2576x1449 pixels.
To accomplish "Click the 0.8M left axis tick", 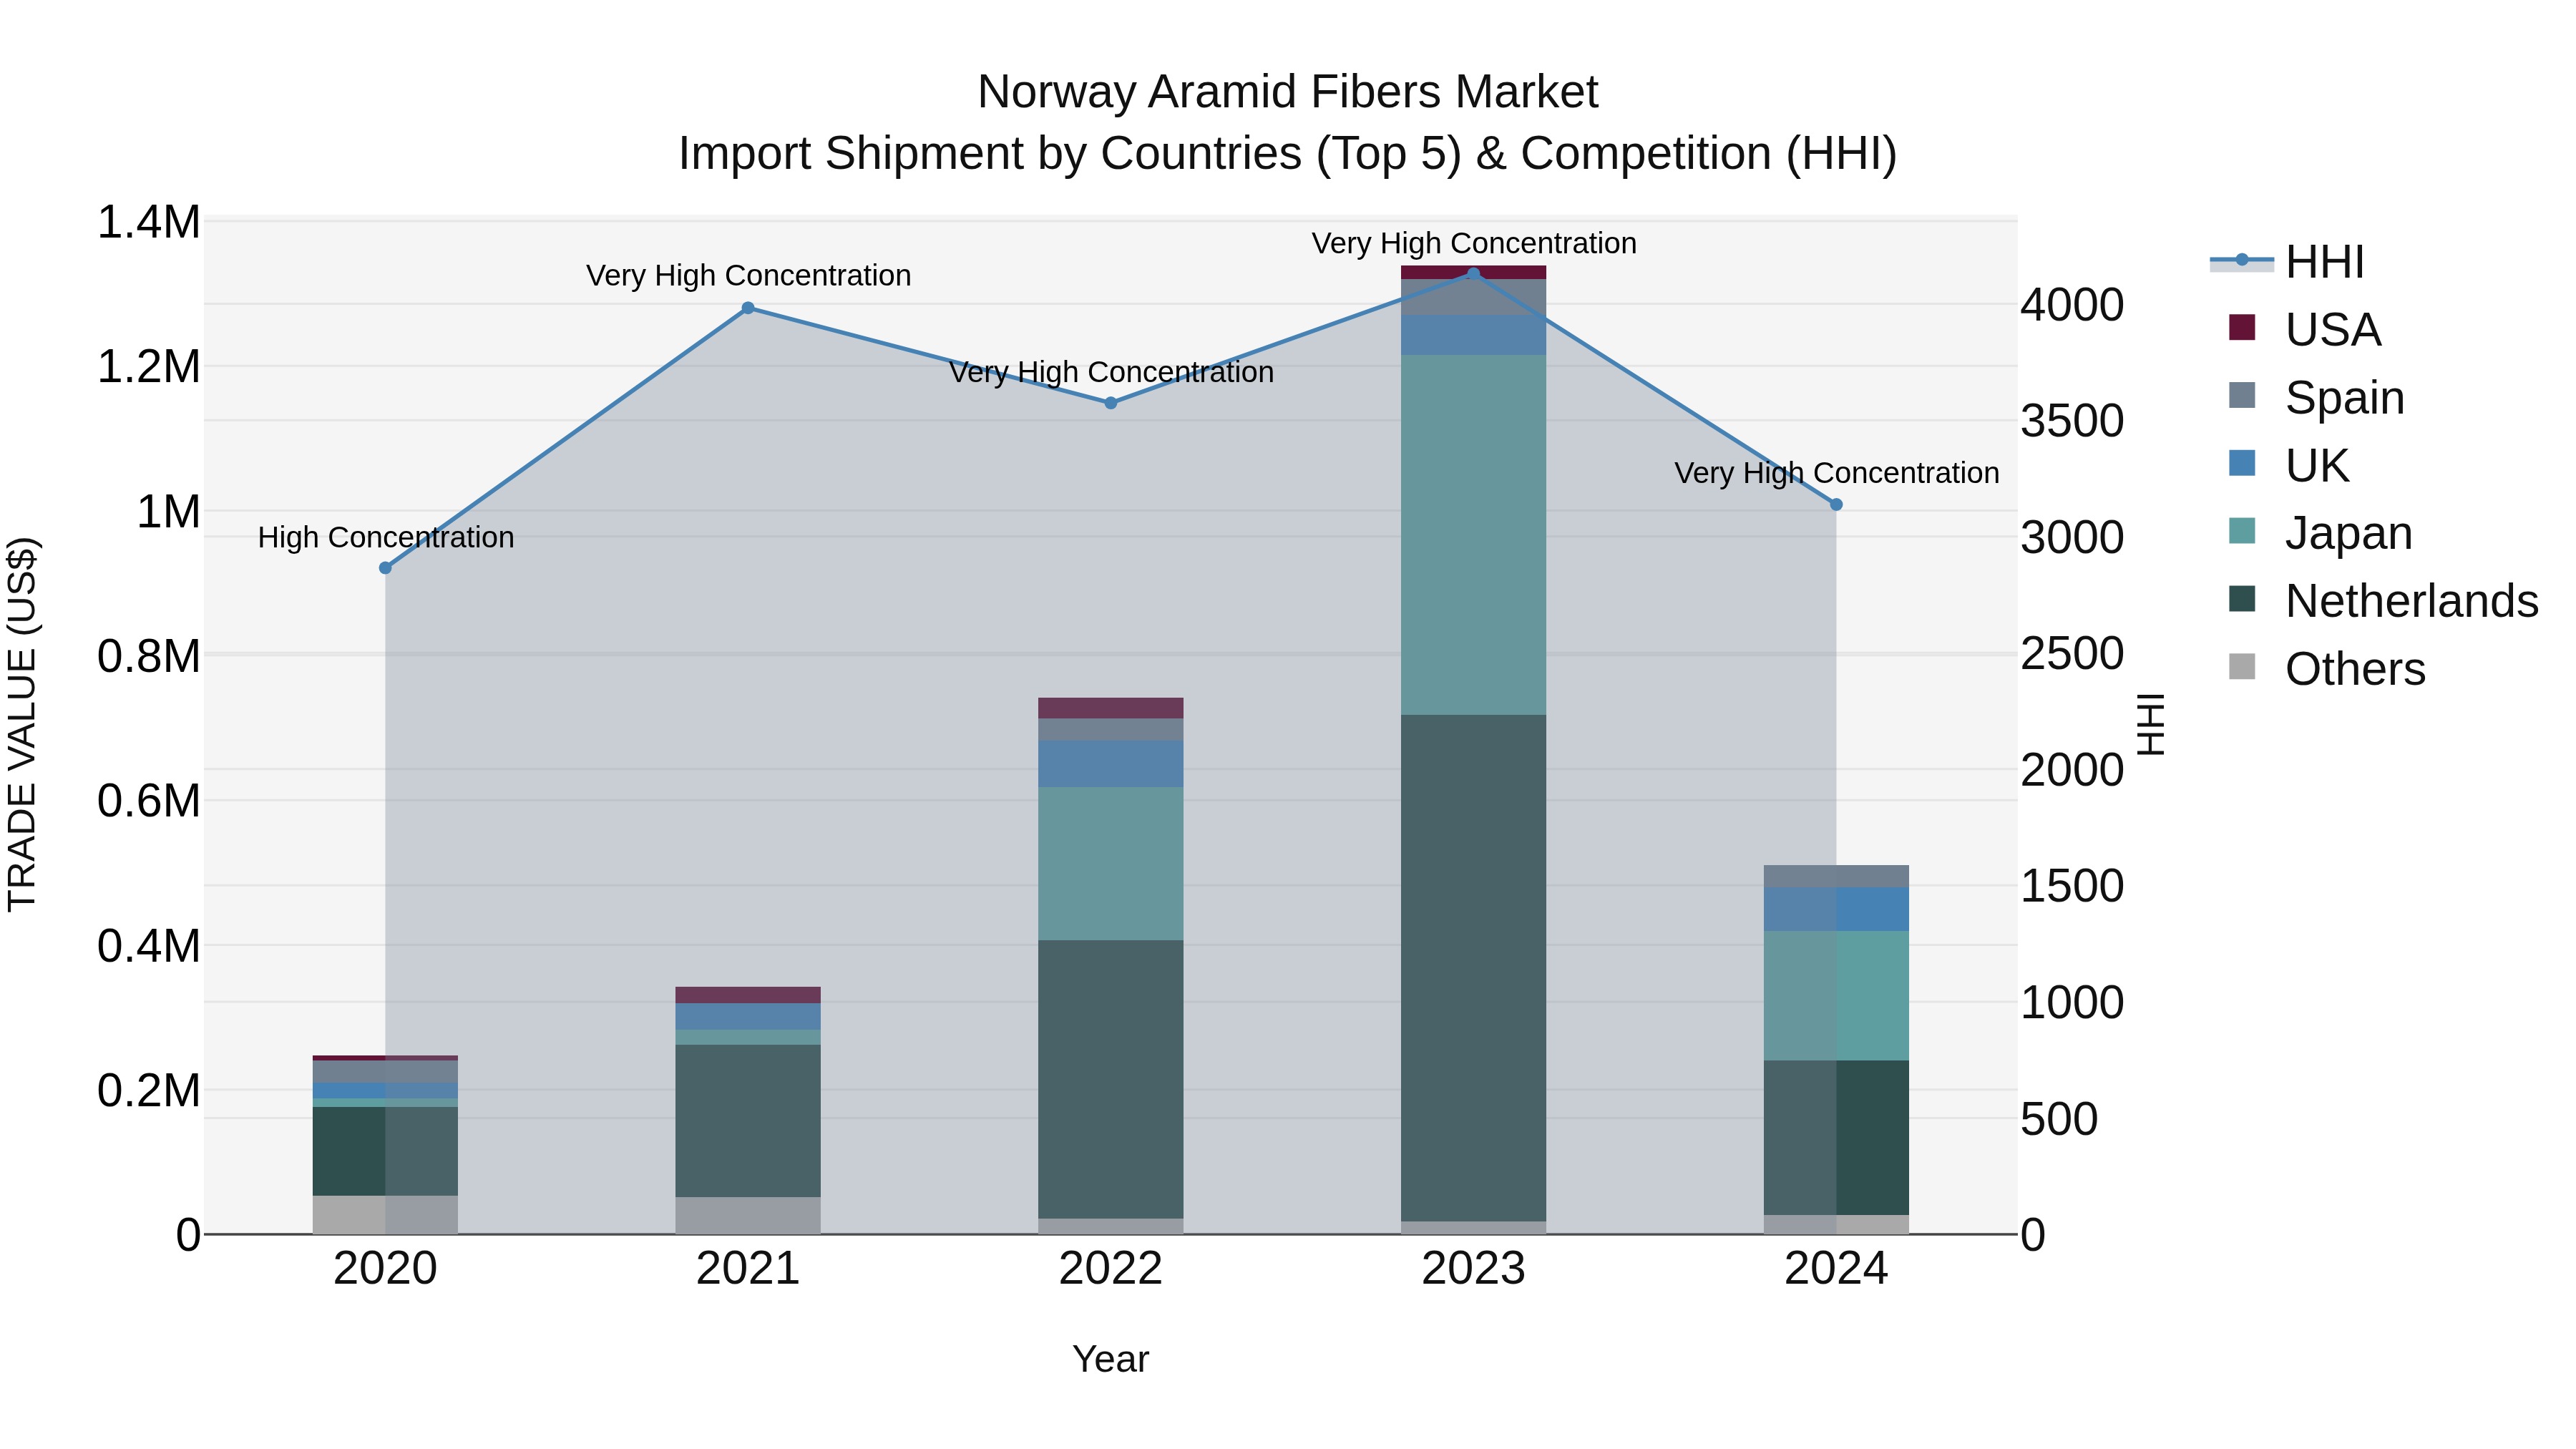I will point(149,657).
